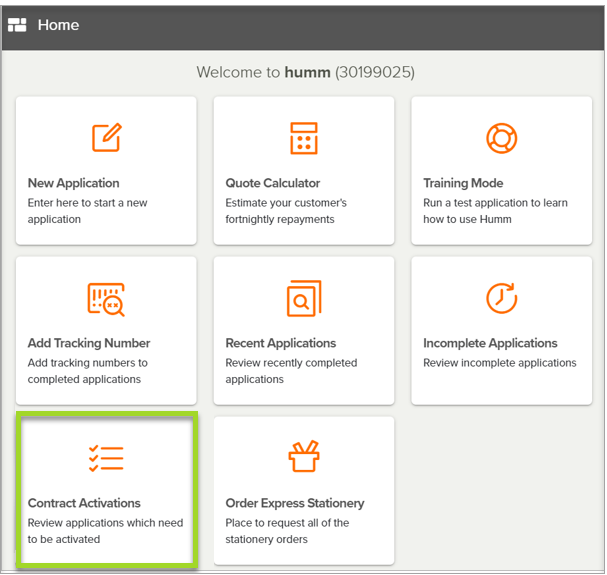Click the Home grid icon in header
The image size is (607, 575).
17,25
